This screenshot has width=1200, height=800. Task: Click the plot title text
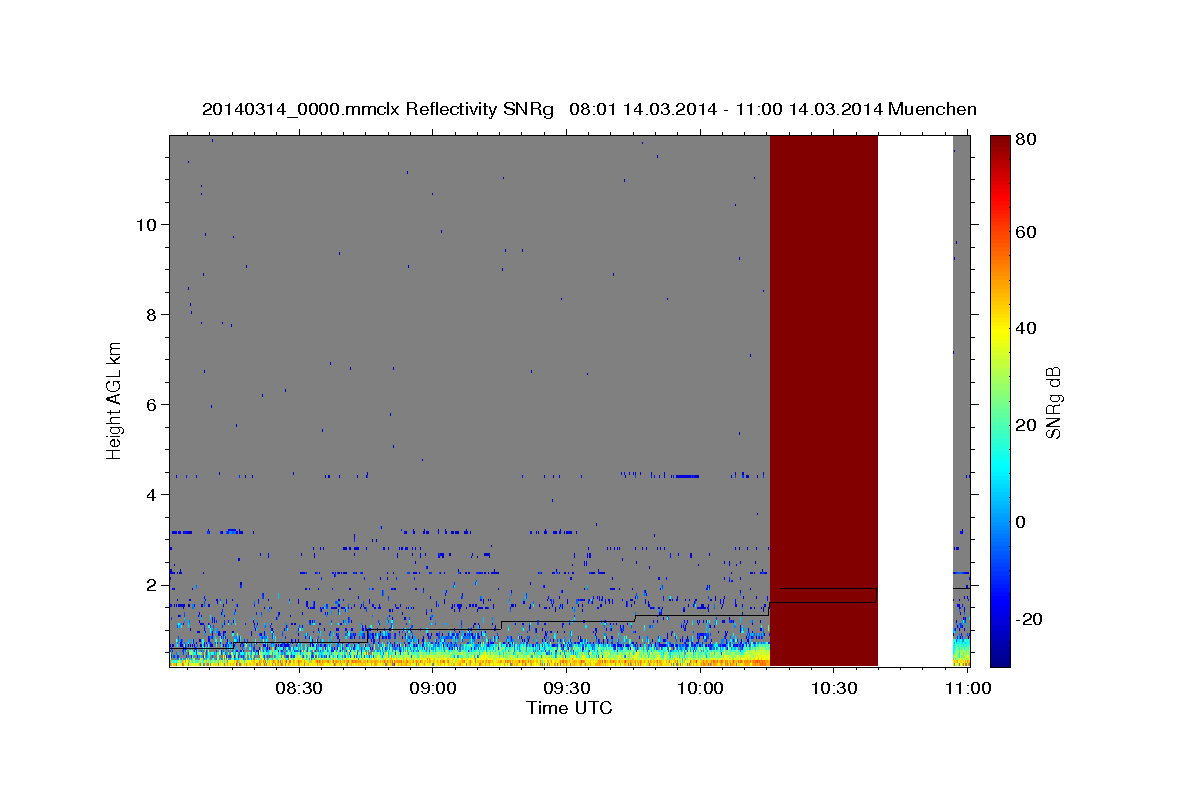[589, 110]
